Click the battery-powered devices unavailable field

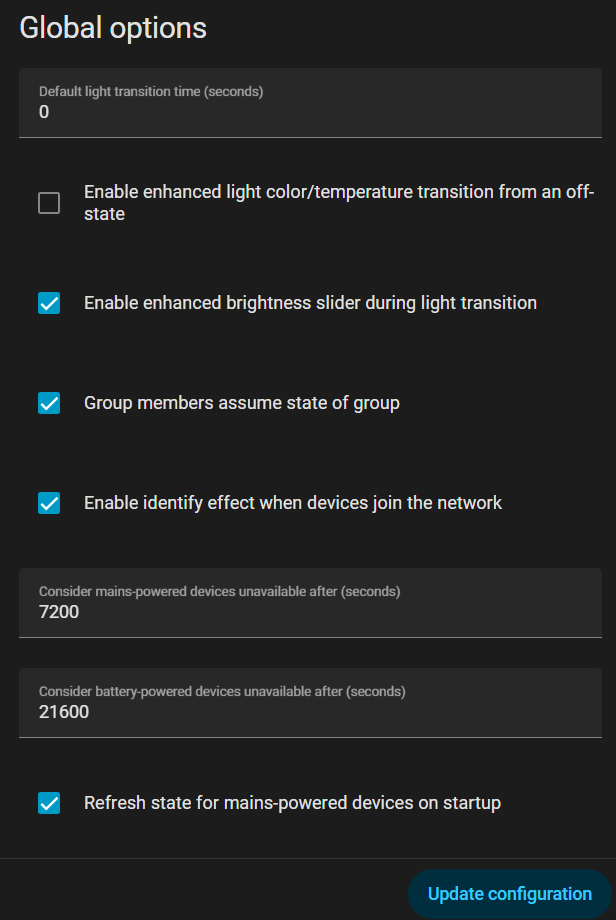[x=310, y=703]
